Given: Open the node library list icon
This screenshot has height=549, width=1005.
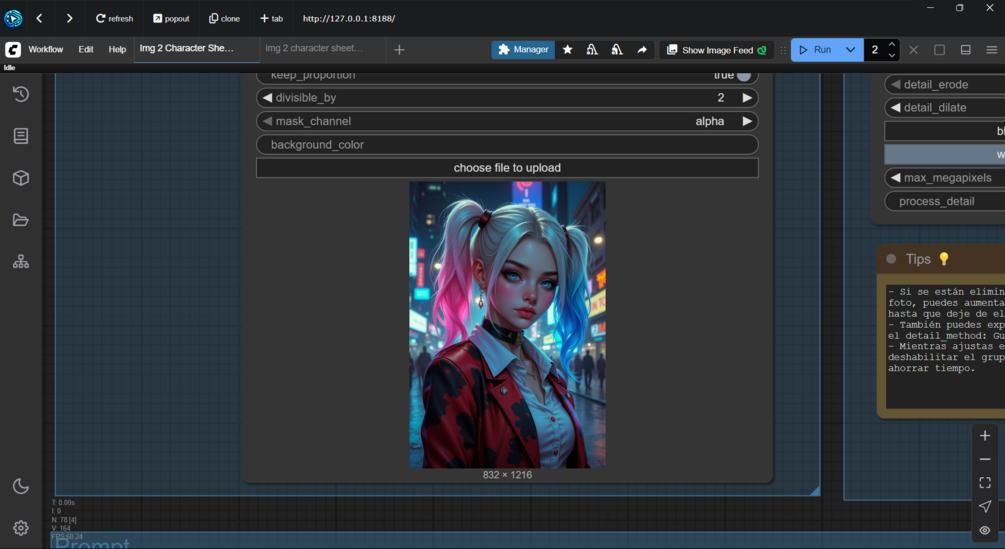Looking at the screenshot, I should tap(21, 136).
